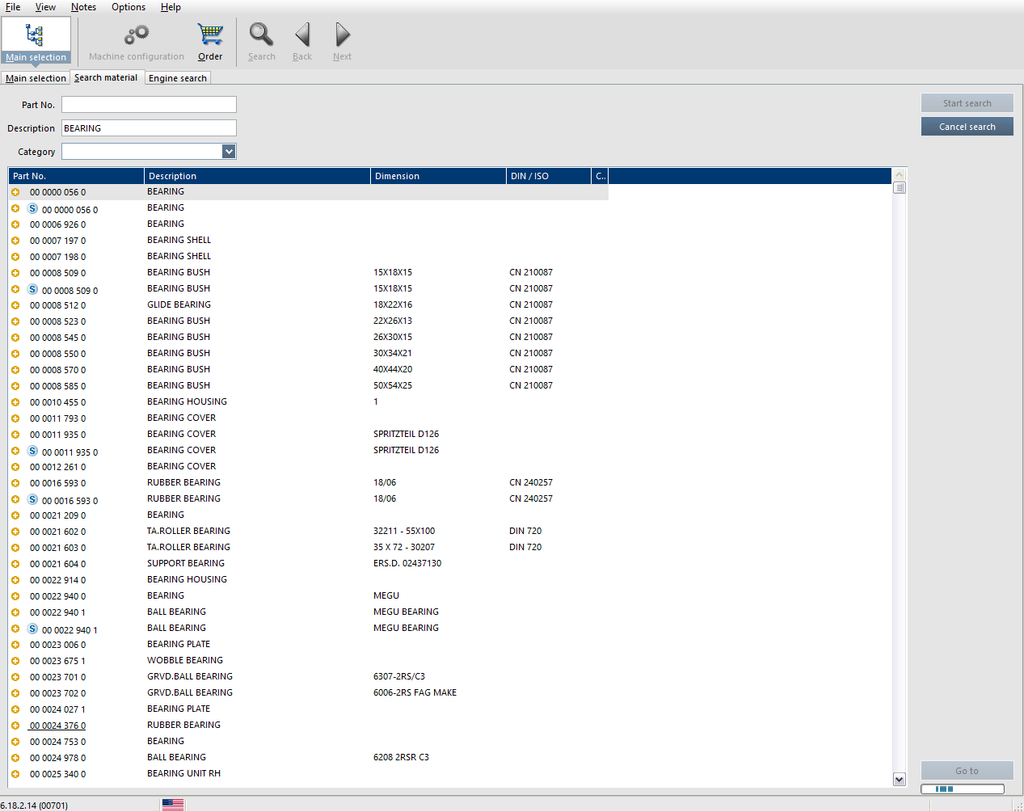Open the Notes menu
The image size is (1024, 811).
coord(84,7)
